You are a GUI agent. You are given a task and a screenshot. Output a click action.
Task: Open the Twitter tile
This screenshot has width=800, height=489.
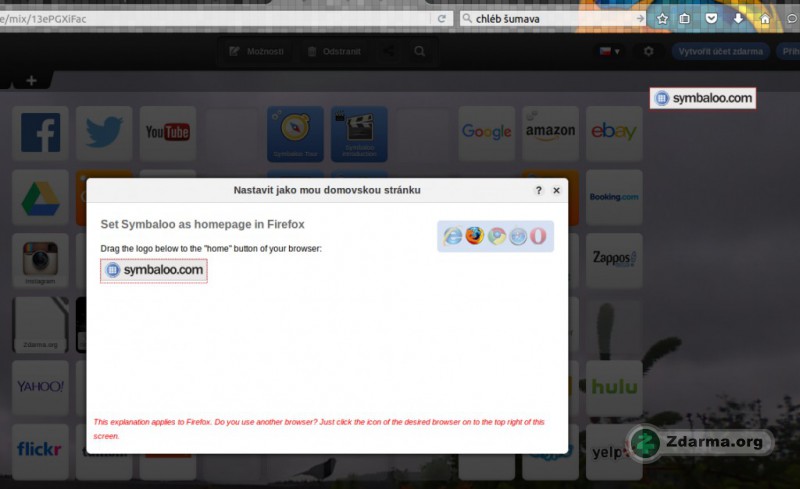[x=104, y=134]
